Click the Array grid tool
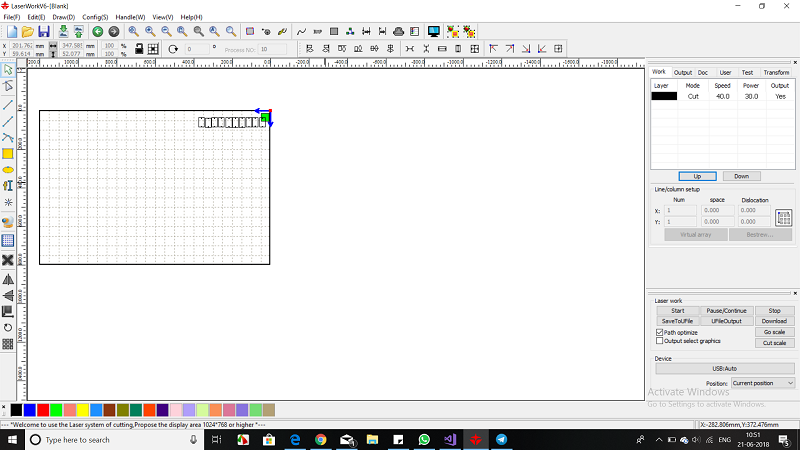The width and height of the screenshot is (800, 450). click(x=8, y=344)
